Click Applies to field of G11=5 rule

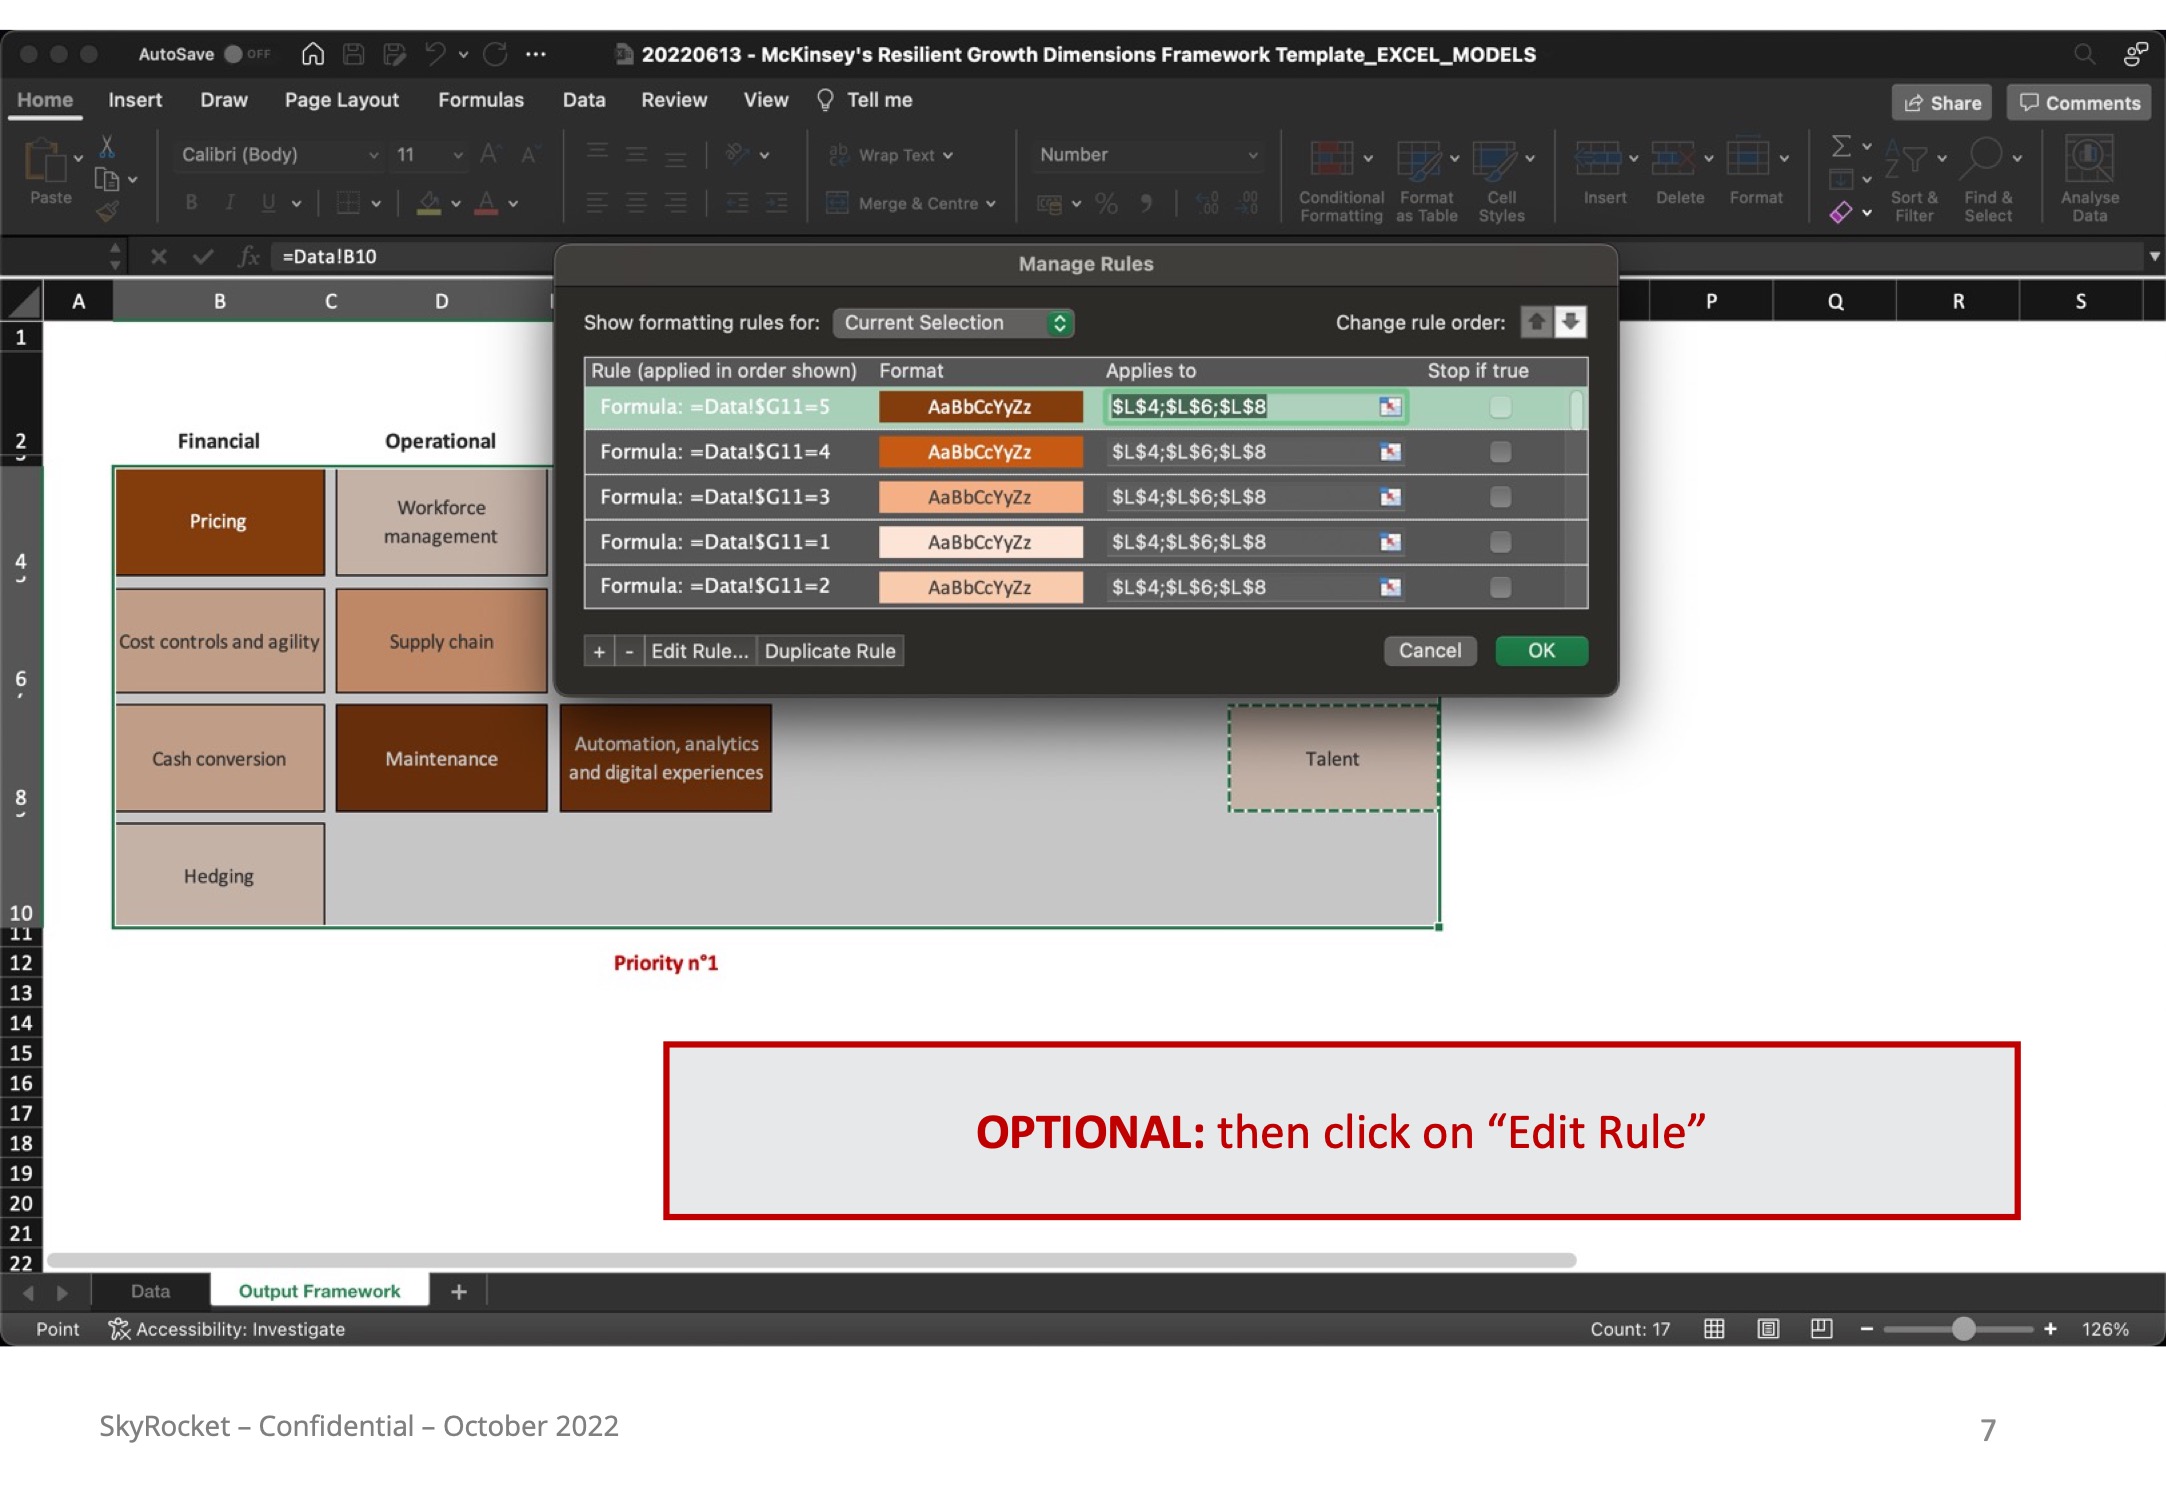click(x=1255, y=407)
